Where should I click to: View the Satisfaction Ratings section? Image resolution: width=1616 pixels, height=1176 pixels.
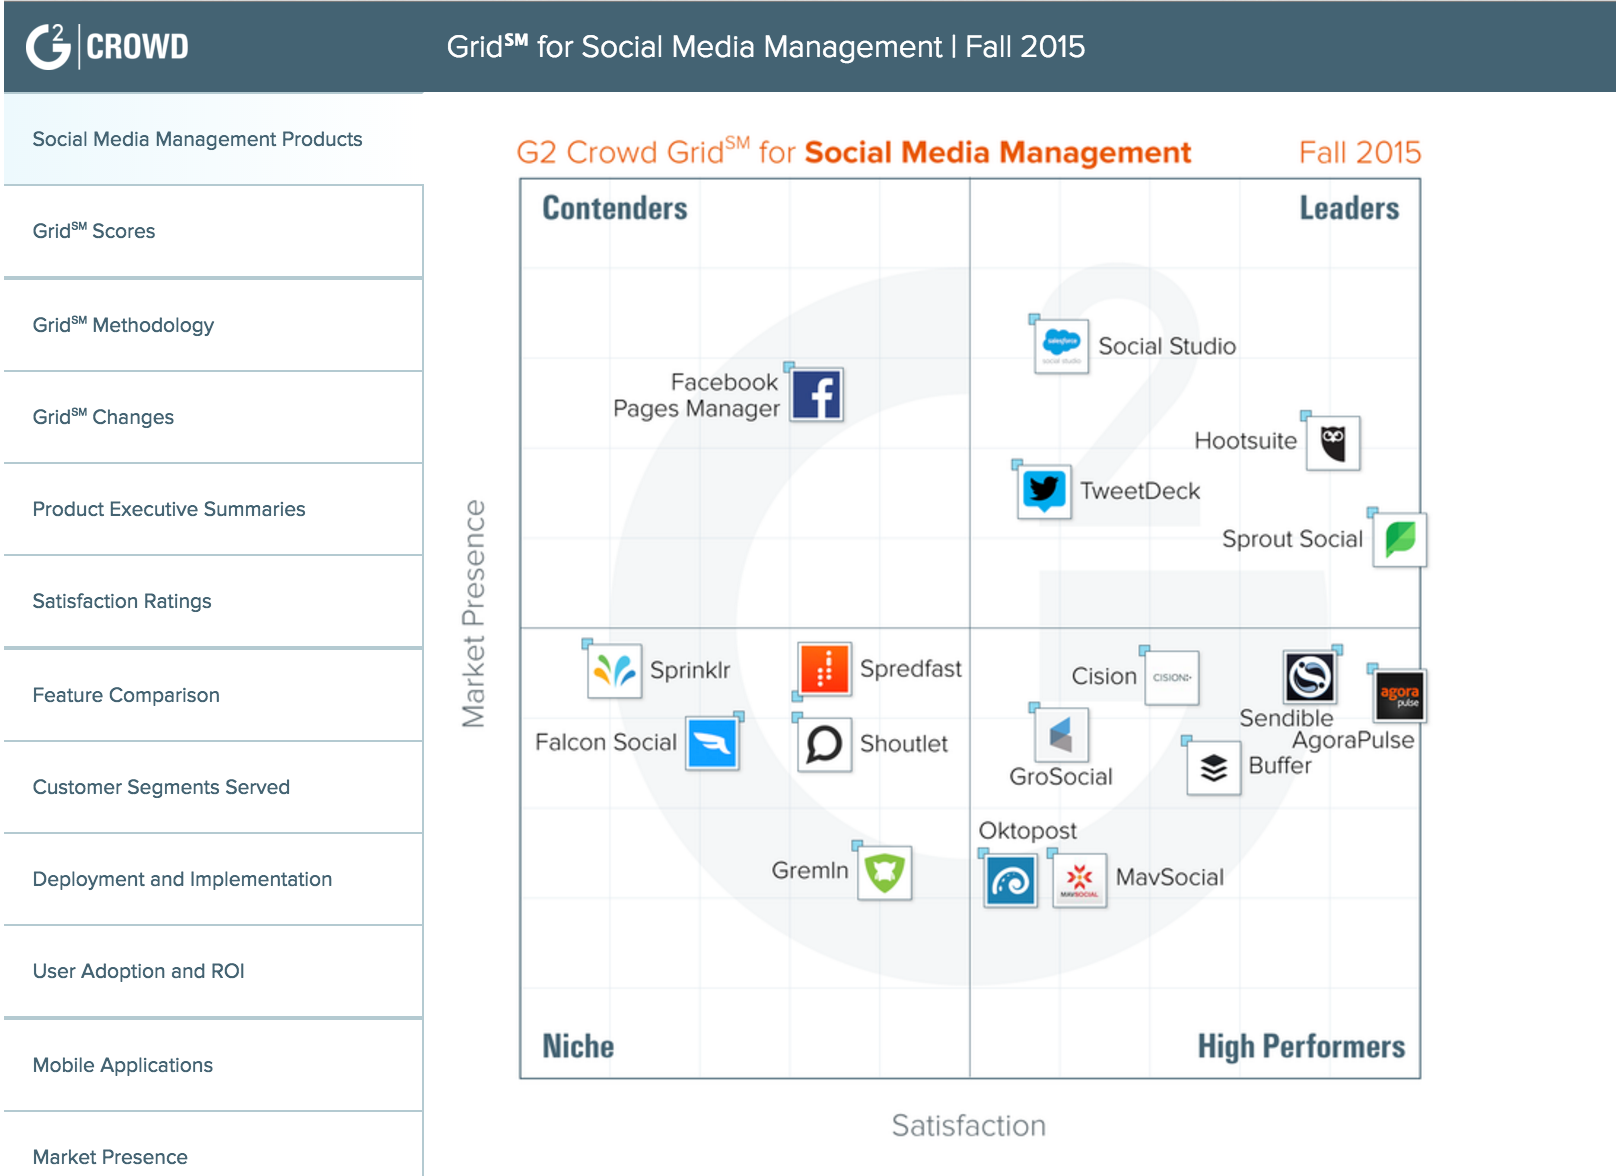click(x=213, y=601)
